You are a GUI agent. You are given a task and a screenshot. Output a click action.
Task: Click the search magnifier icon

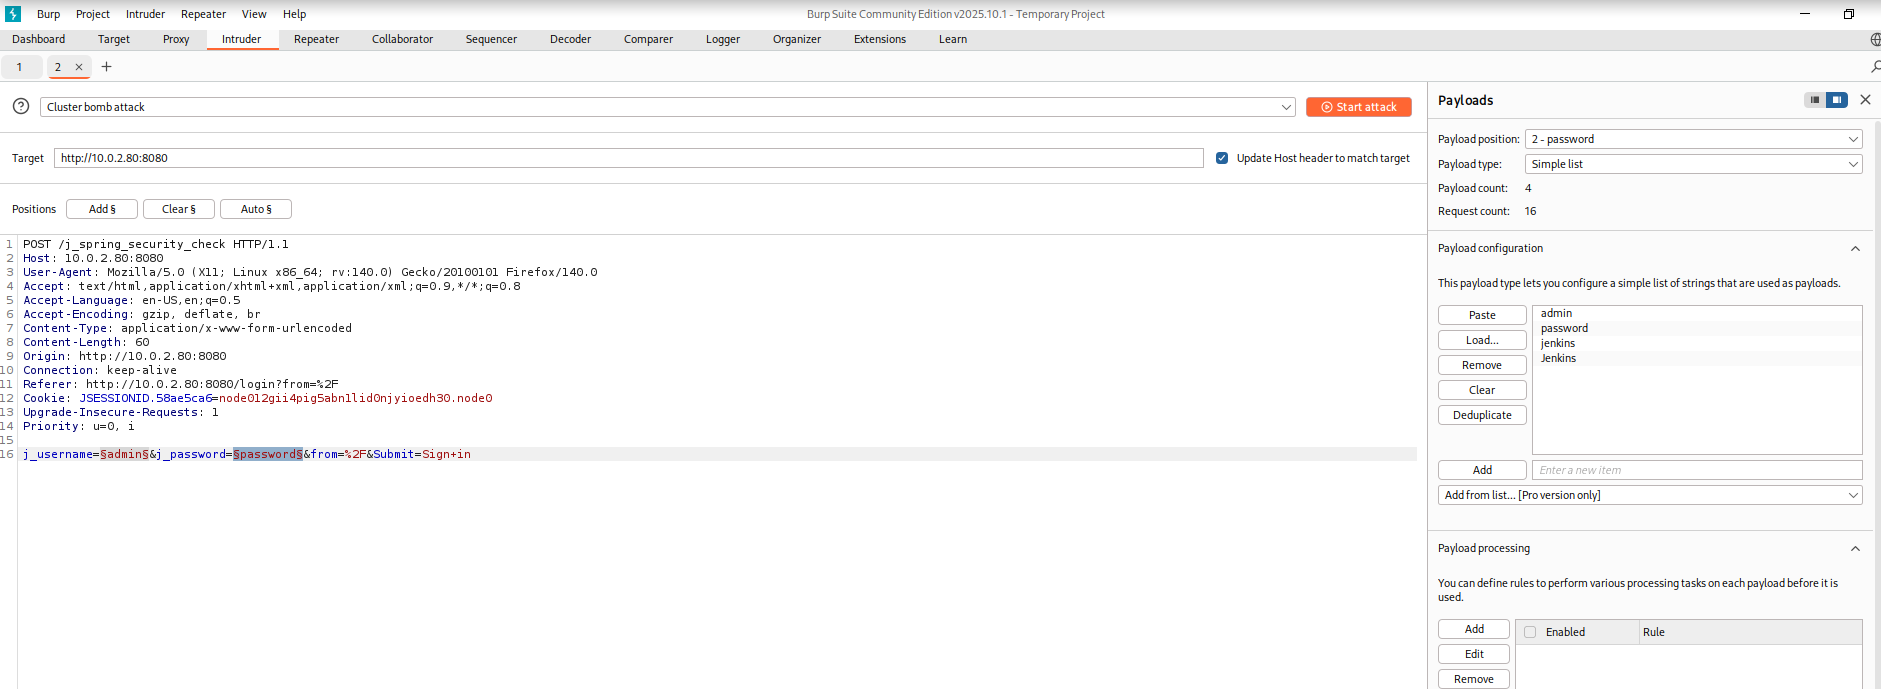(1875, 67)
